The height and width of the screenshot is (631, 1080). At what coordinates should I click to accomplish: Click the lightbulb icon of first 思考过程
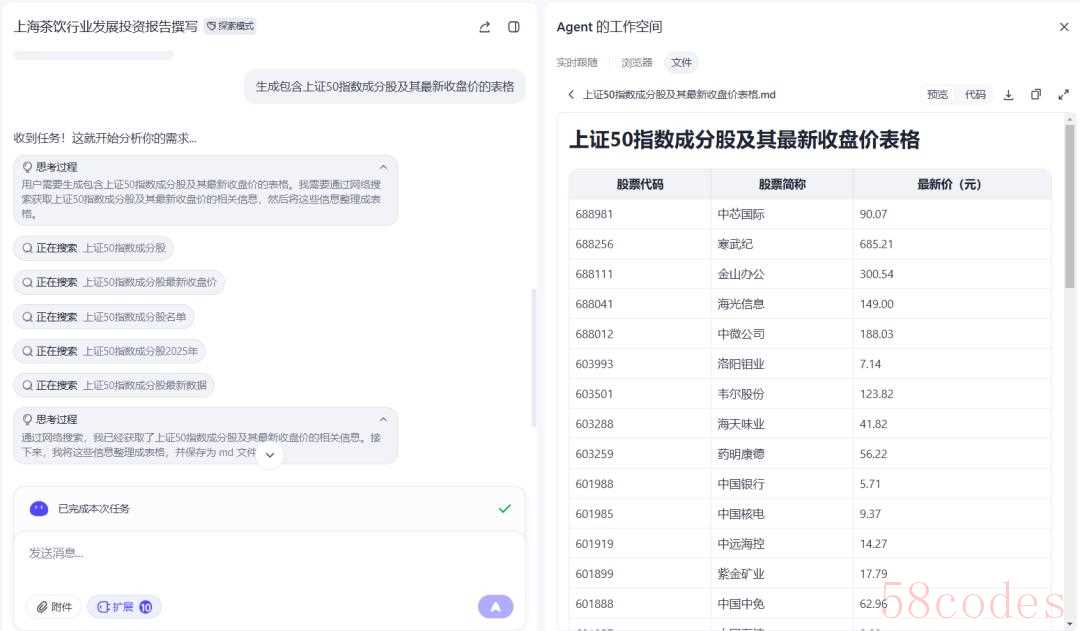coord(28,167)
